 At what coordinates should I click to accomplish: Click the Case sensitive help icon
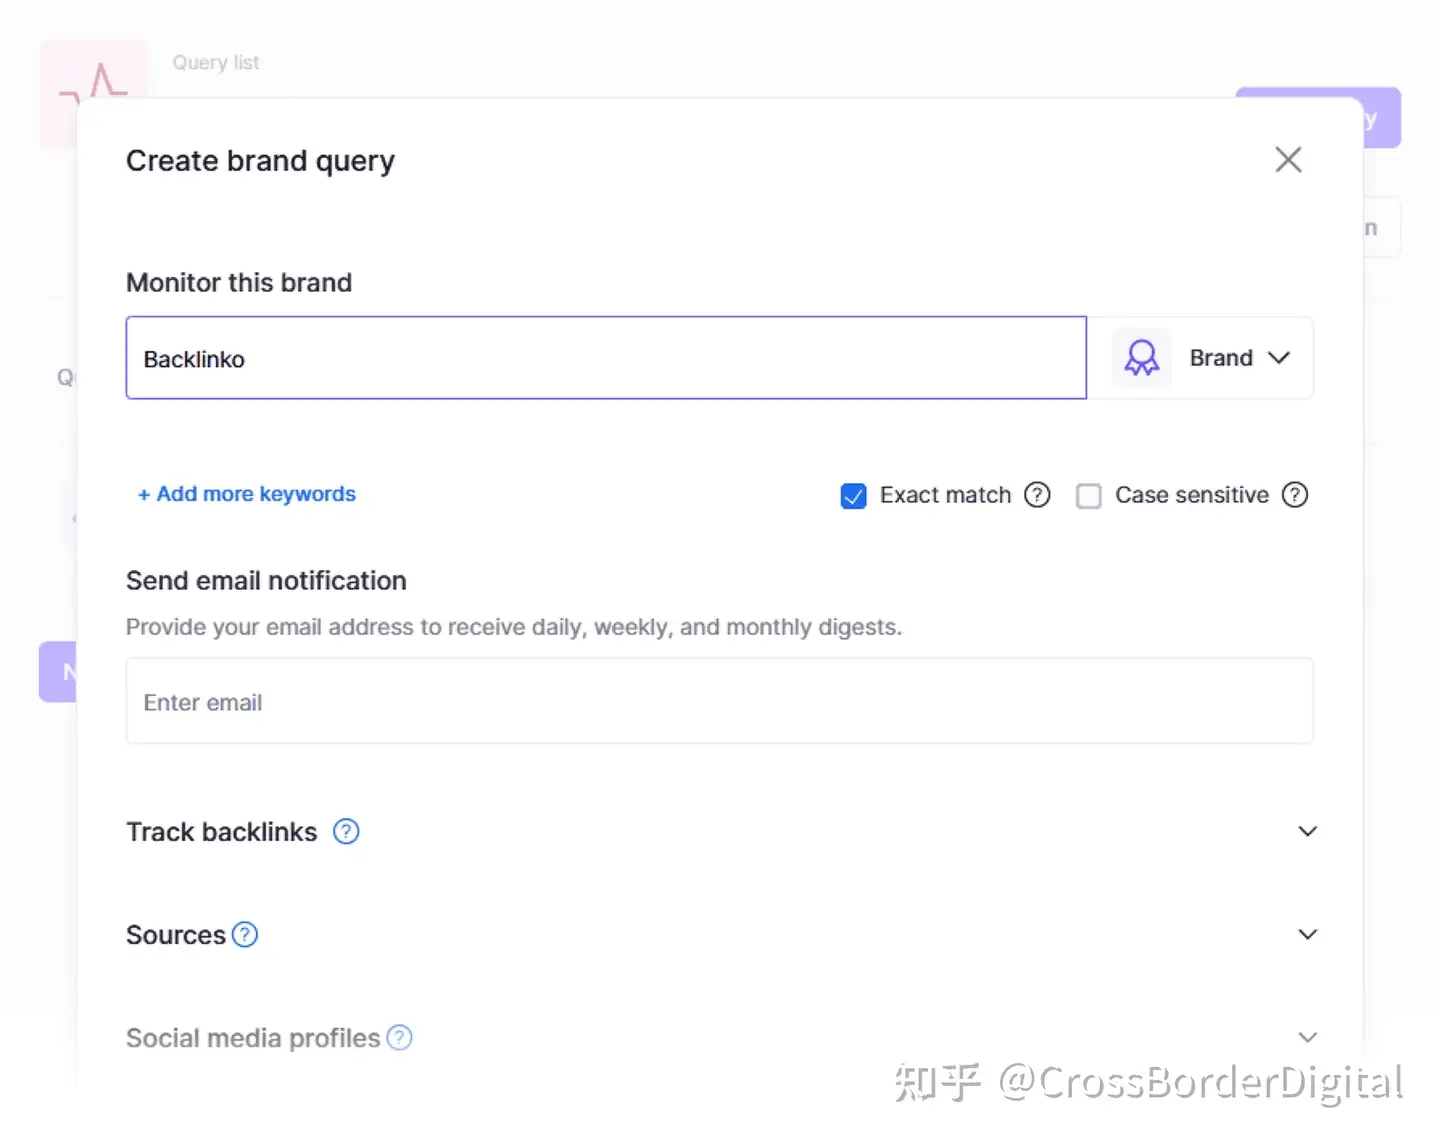pos(1295,495)
